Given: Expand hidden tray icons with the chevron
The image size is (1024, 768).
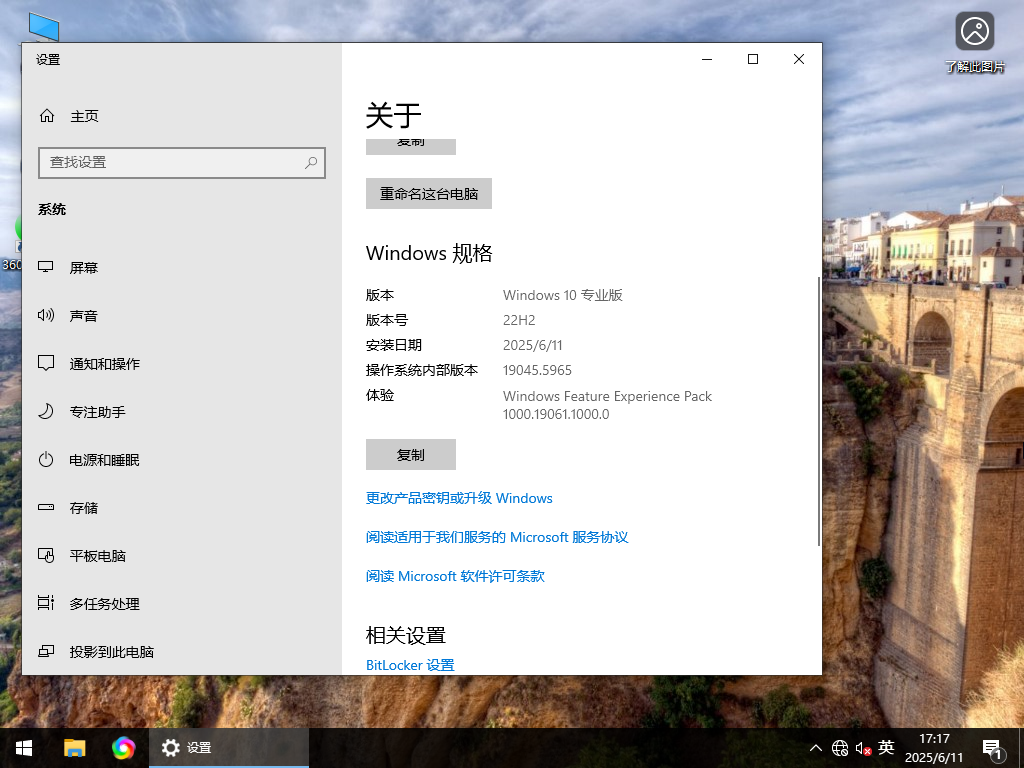Looking at the screenshot, I should (816, 747).
